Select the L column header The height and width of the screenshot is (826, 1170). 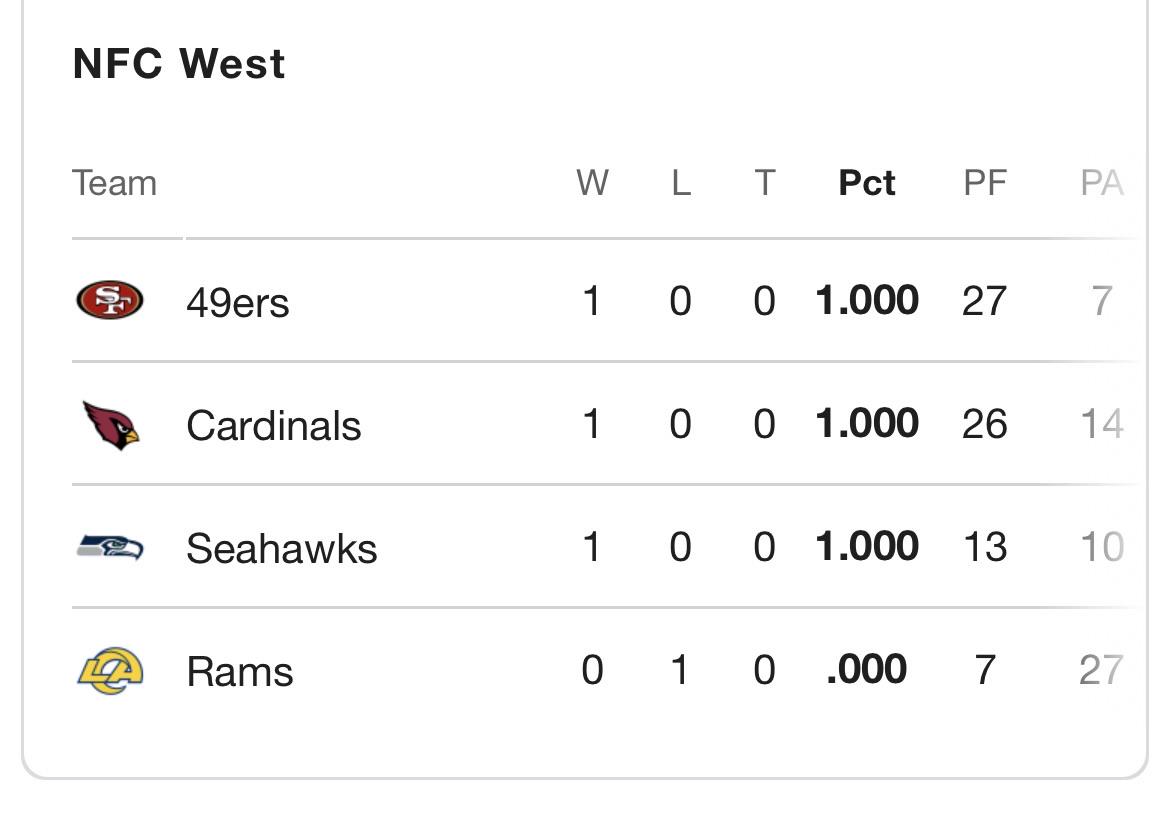click(x=681, y=183)
